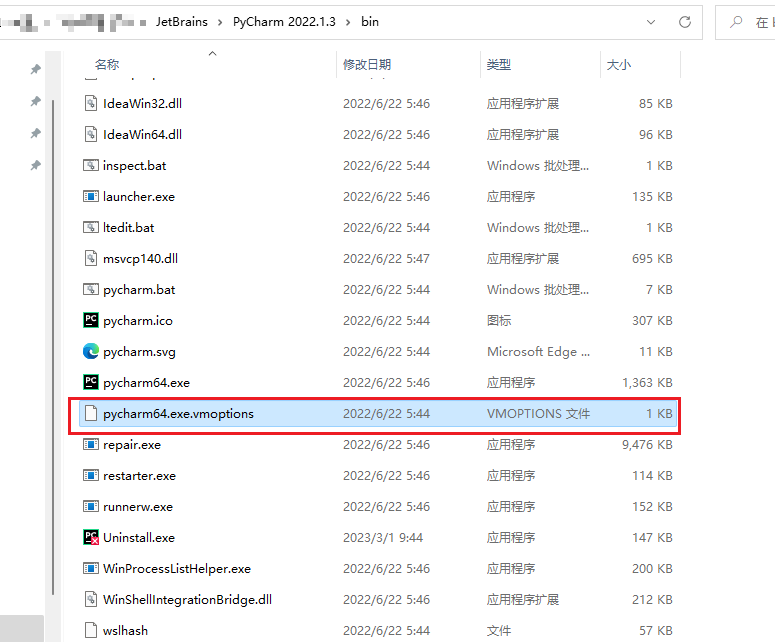Select the restarter.exe file name
The width and height of the screenshot is (775, 642).
point(139,476)
